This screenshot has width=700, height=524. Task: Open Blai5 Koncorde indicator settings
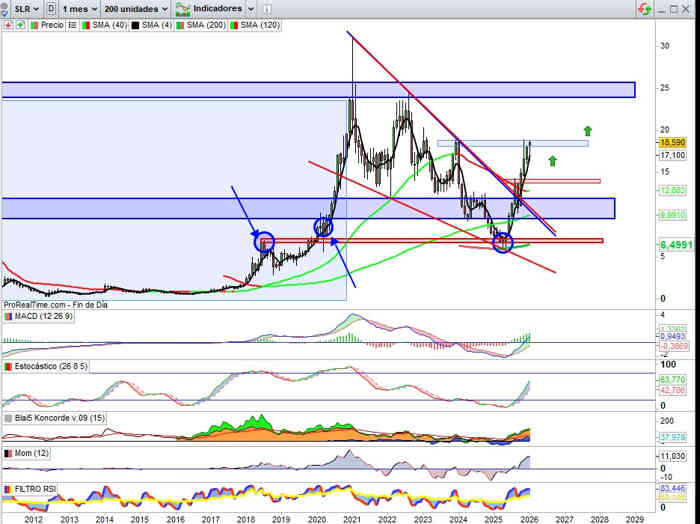55,417
